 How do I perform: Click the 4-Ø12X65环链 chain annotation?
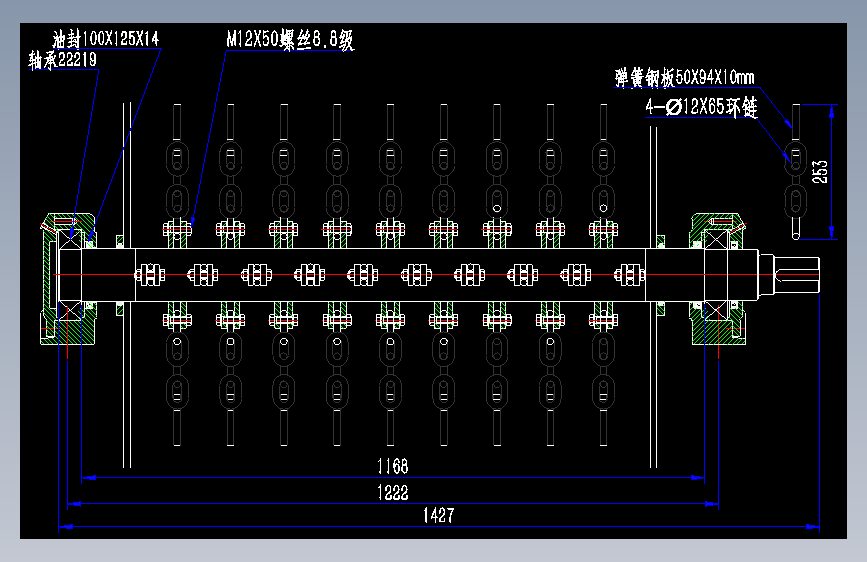701,107
